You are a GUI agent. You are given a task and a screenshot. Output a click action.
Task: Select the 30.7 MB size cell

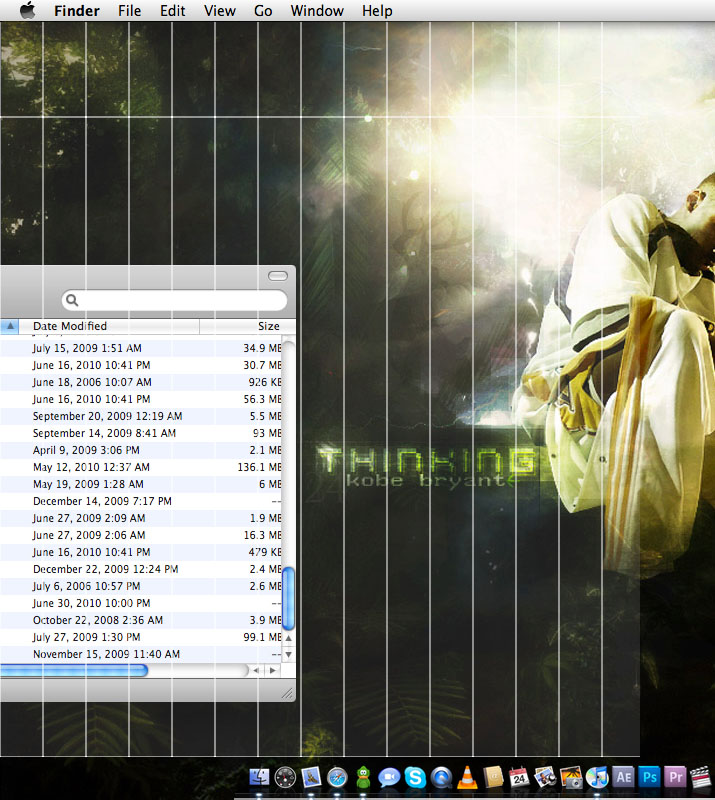(x=262, y=365)
